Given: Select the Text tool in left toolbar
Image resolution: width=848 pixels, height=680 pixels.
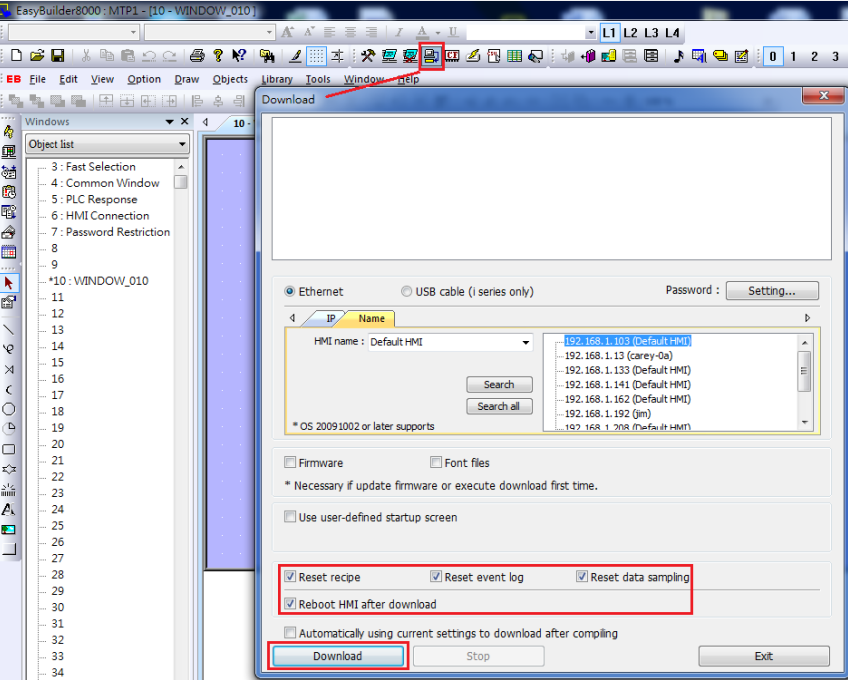Looking at the screenshot, I should 9,510.
